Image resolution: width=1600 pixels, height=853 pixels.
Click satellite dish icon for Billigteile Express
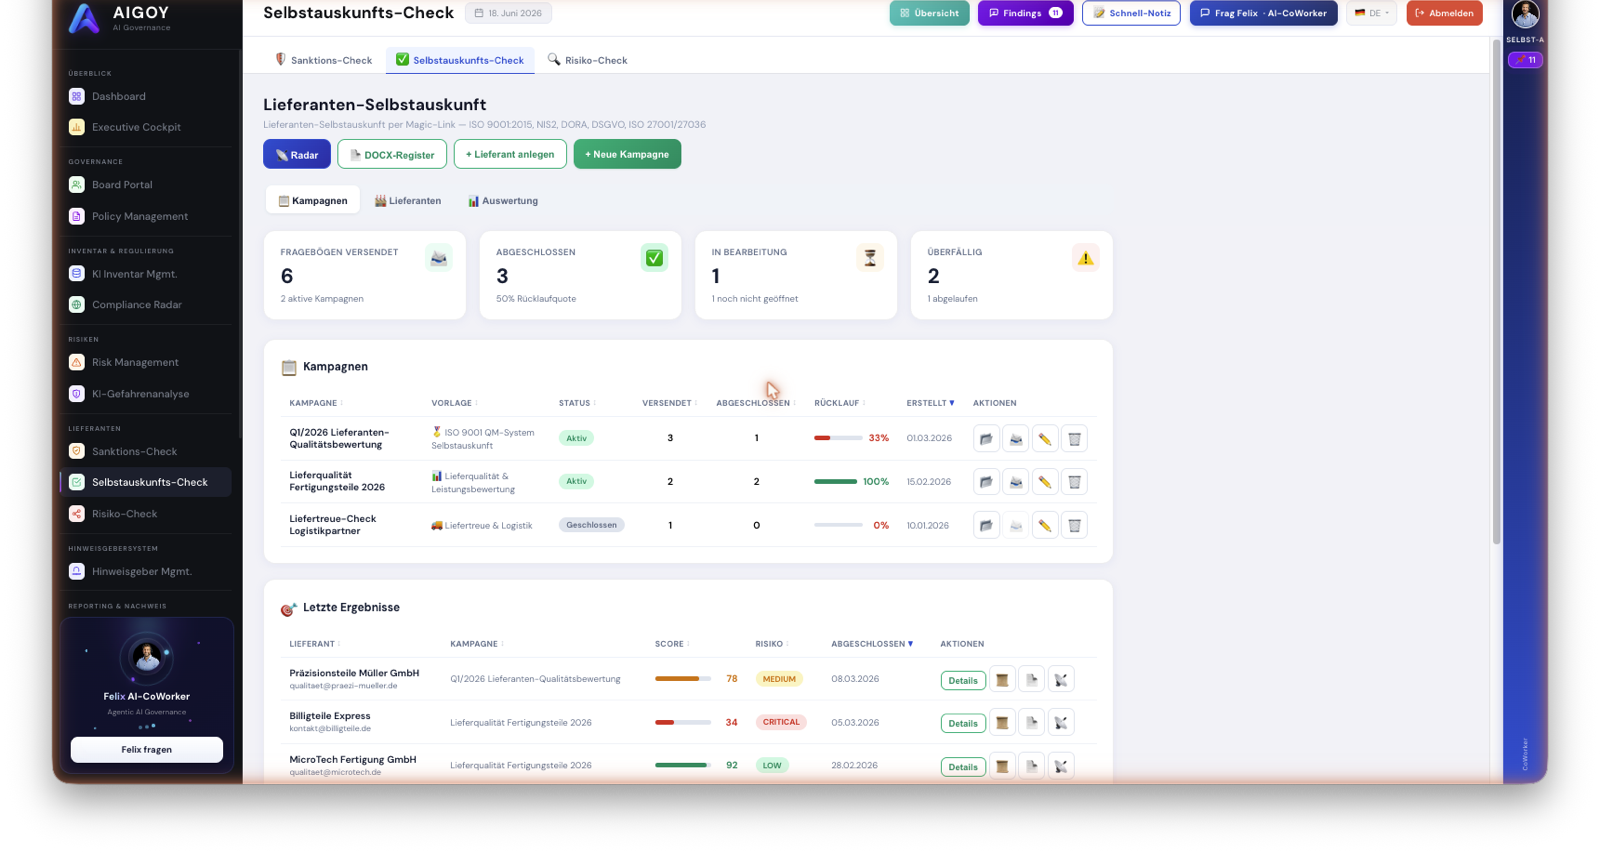point(1061,723)
